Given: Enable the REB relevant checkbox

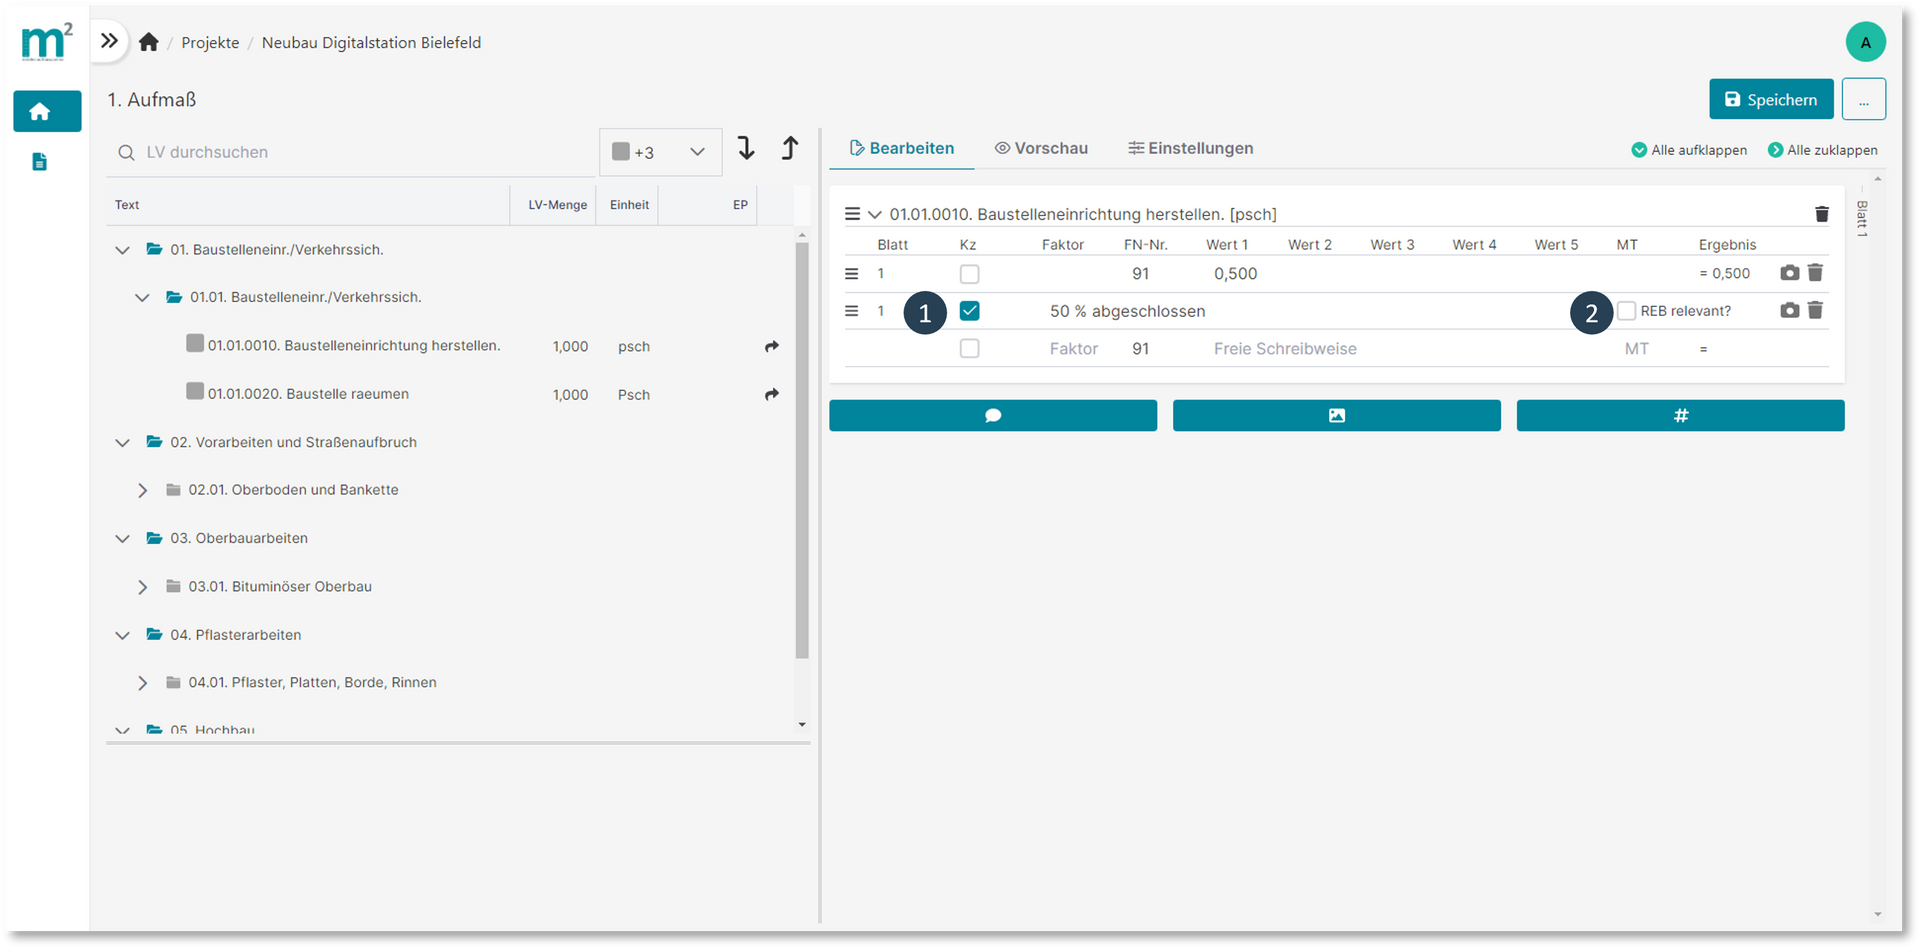Looking at the screenshot, I should [1627, 311].
